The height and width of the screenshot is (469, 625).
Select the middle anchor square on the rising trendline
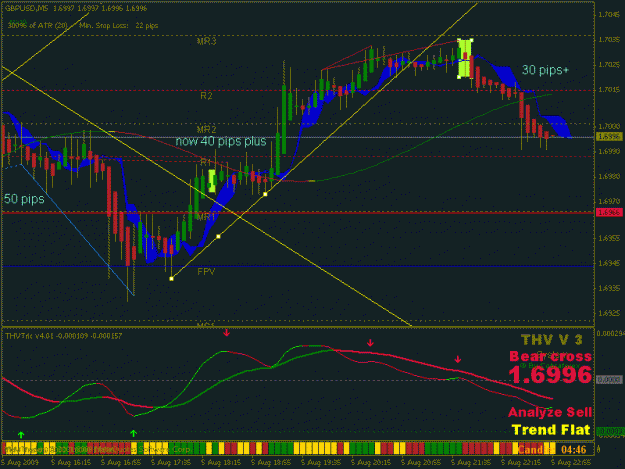(218, 236)
